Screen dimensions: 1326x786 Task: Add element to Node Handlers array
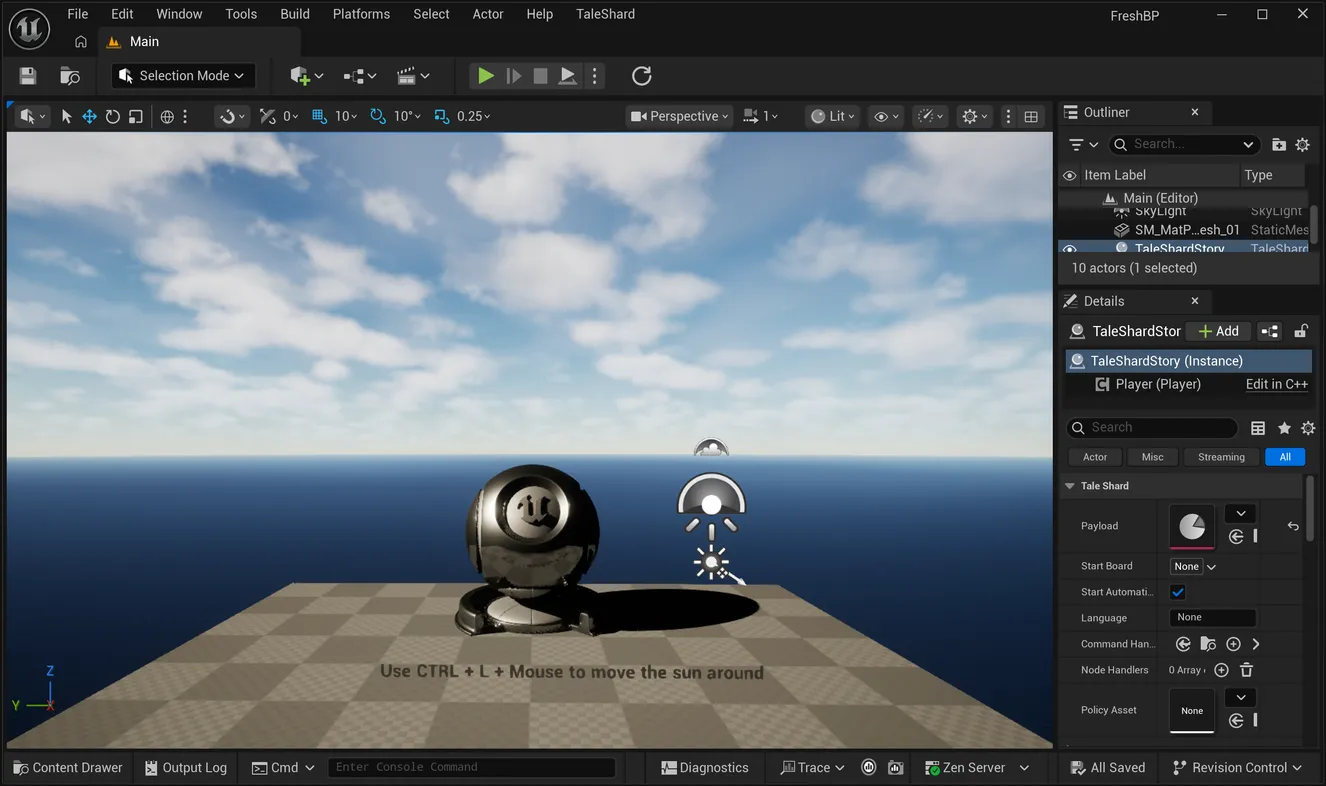pos(1221,670)
